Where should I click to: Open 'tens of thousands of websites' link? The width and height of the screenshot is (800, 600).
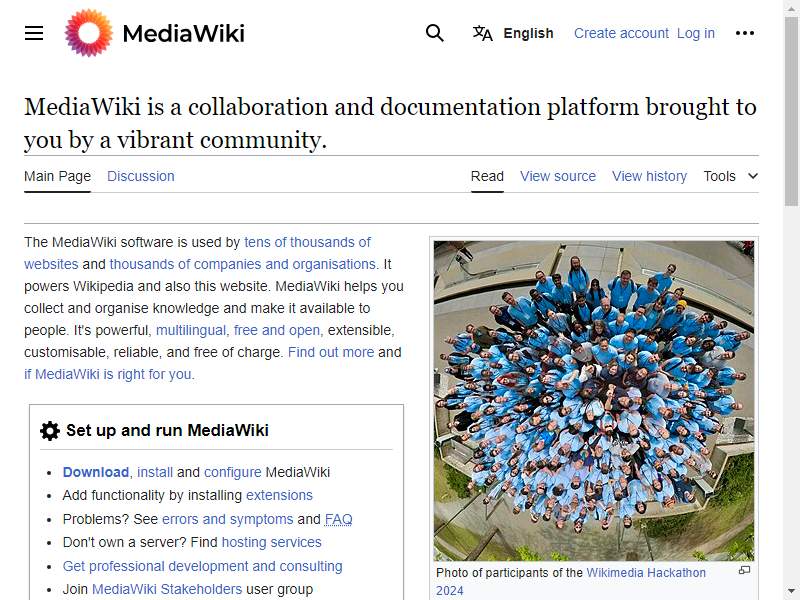pyautogui.click(x=308, y=242)
